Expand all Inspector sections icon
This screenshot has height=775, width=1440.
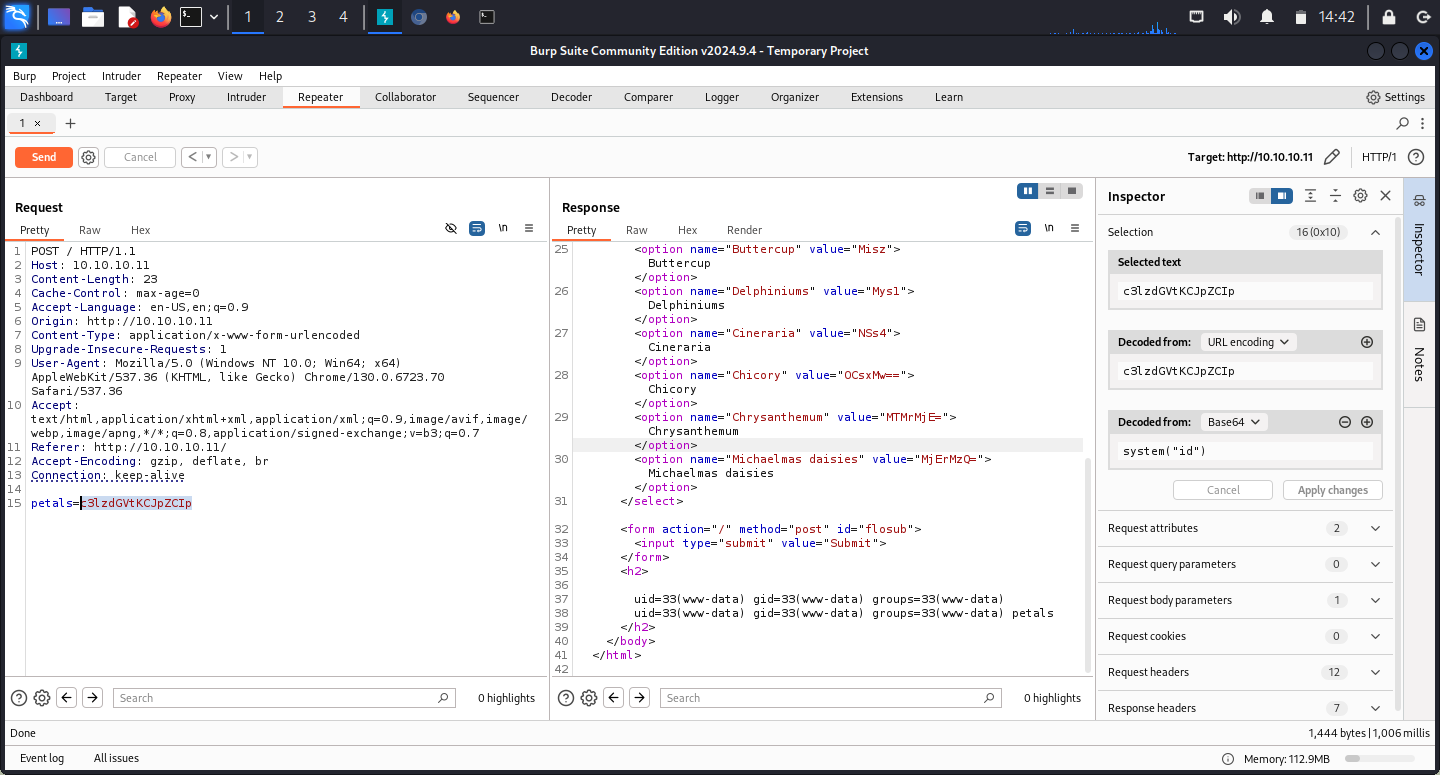tap(1310, 196)
